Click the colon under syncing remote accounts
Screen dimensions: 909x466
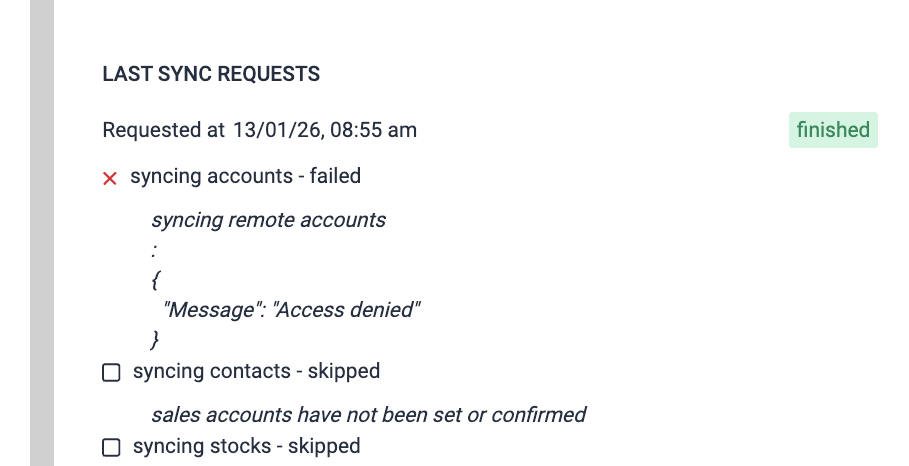pyautogui.click(x=154, y=250)
